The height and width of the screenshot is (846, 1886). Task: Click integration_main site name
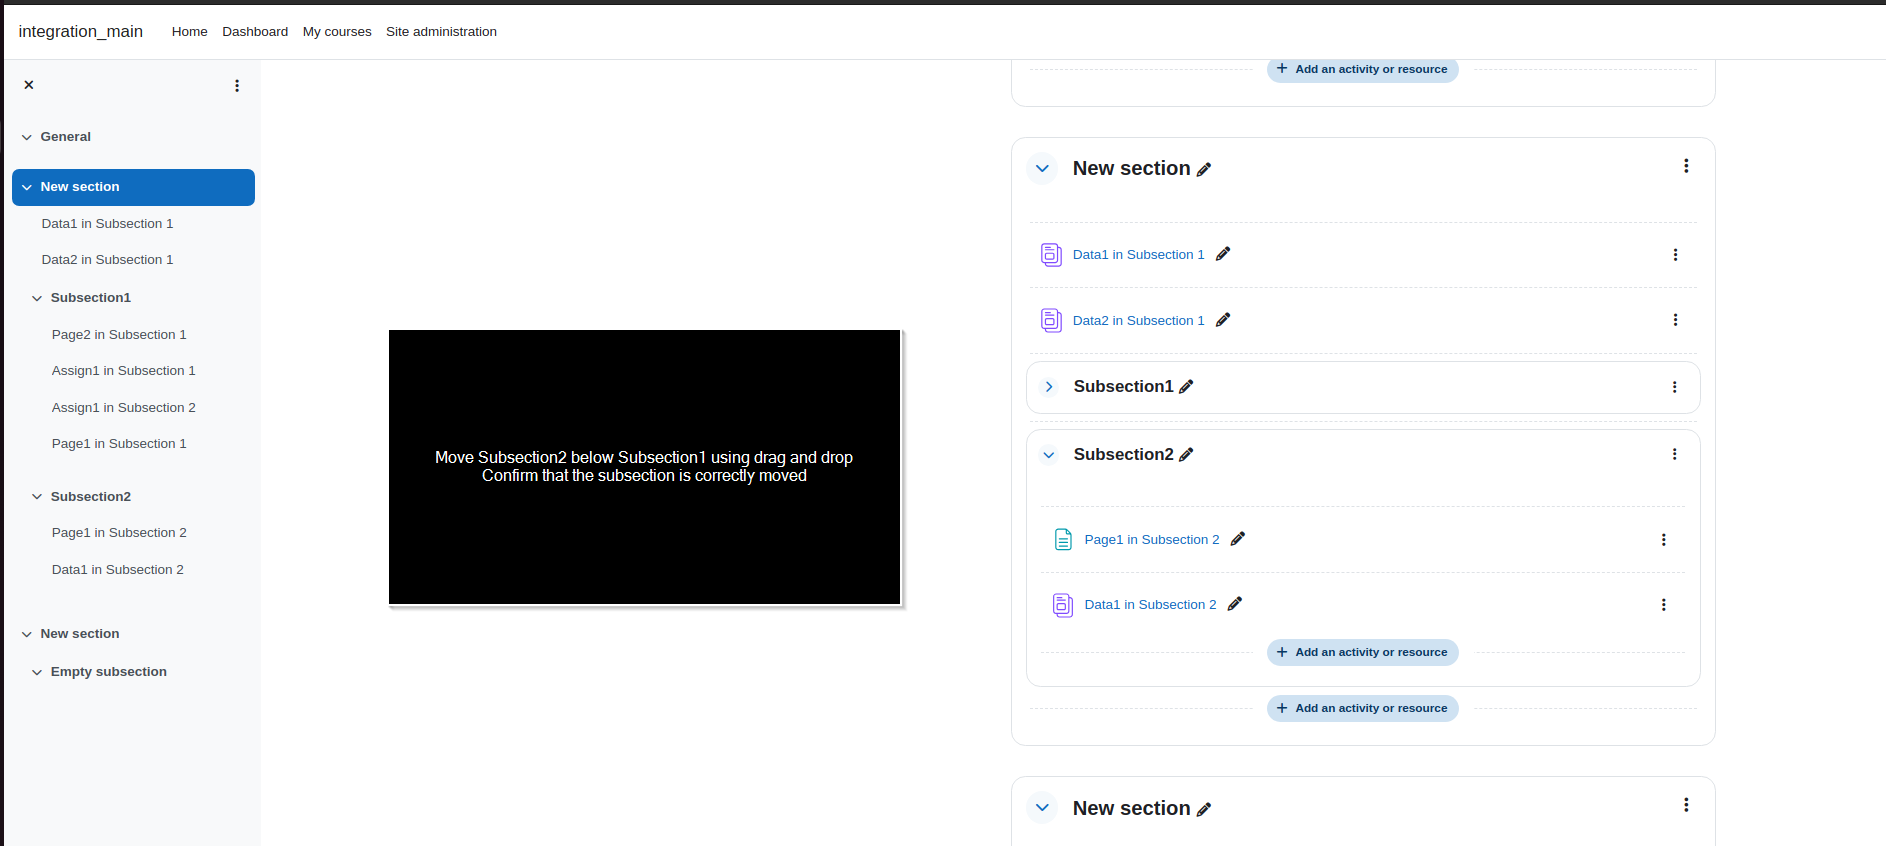tap(80, 31)
